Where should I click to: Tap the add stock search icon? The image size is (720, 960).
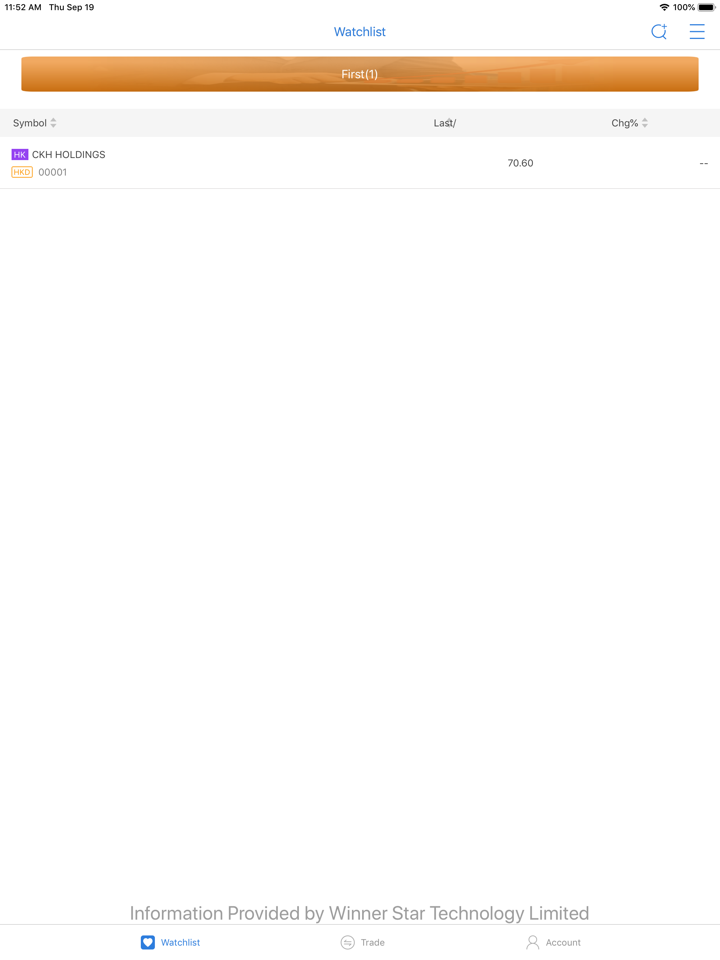(659, 32)
